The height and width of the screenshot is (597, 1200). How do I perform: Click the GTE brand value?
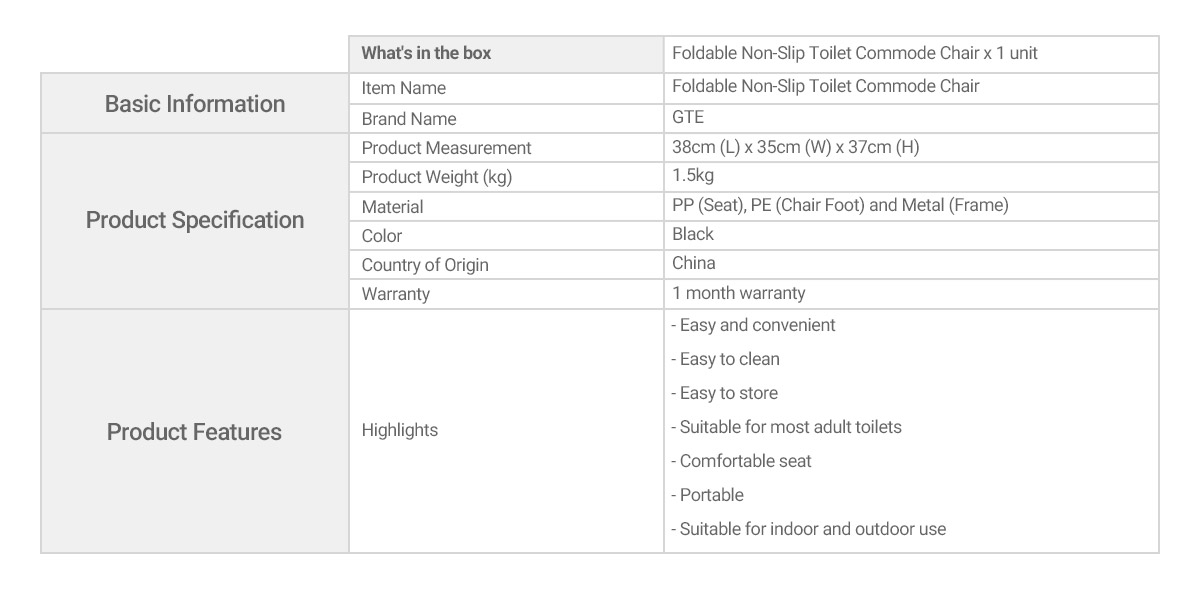[688, 117]
